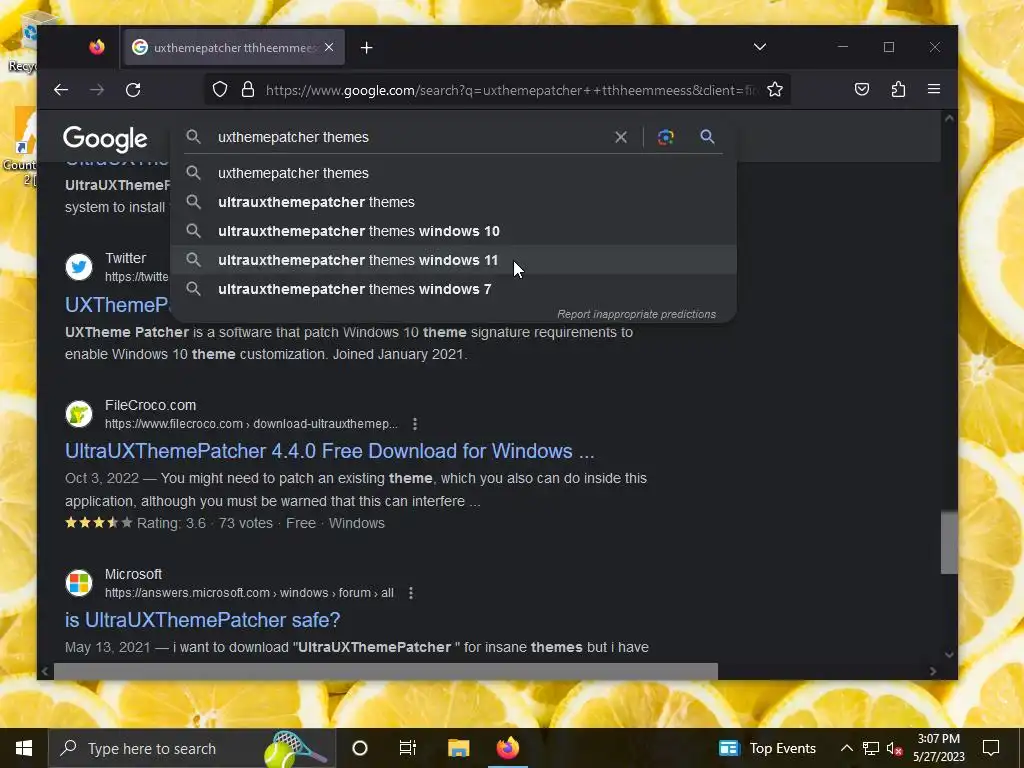The image size is (1024, 768).
Task: Open three-dot menu for Microsoft result
Action: click(411, 593)
